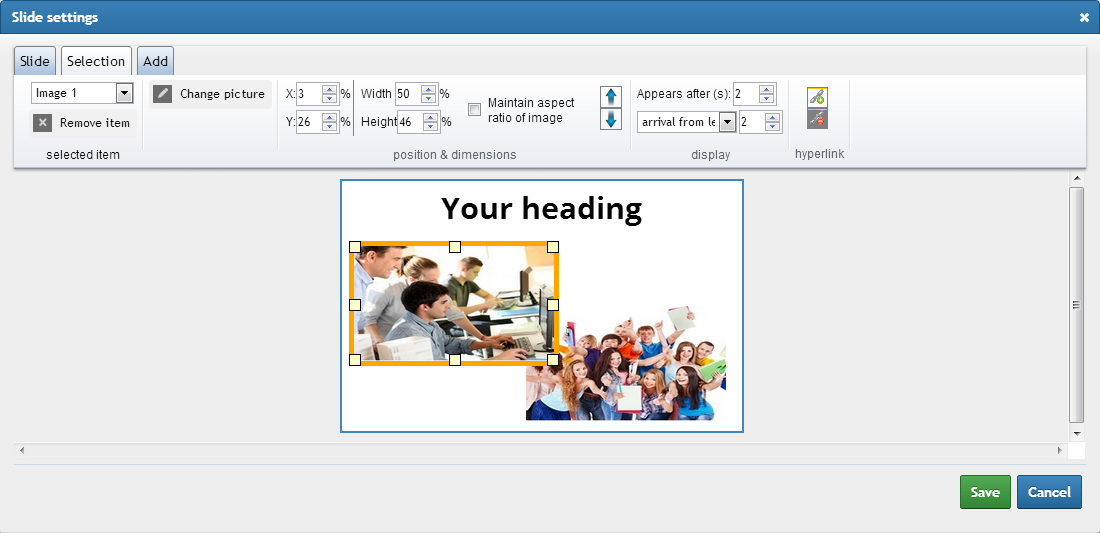Click the vertical scrollbar thumb
This screenshot has width=1100, height=533.
pyautogui.click(x=1076, y=304)
